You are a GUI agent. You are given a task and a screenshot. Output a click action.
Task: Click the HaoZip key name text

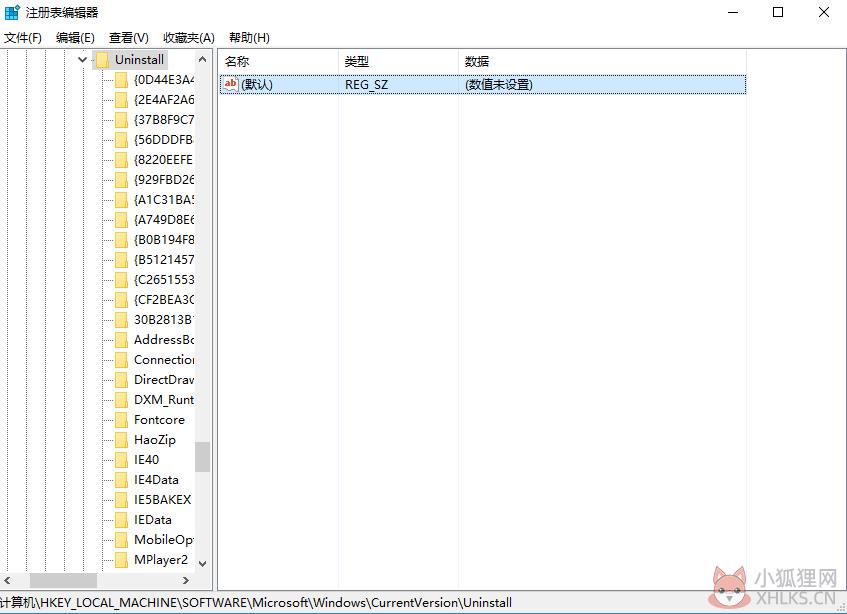155,440
